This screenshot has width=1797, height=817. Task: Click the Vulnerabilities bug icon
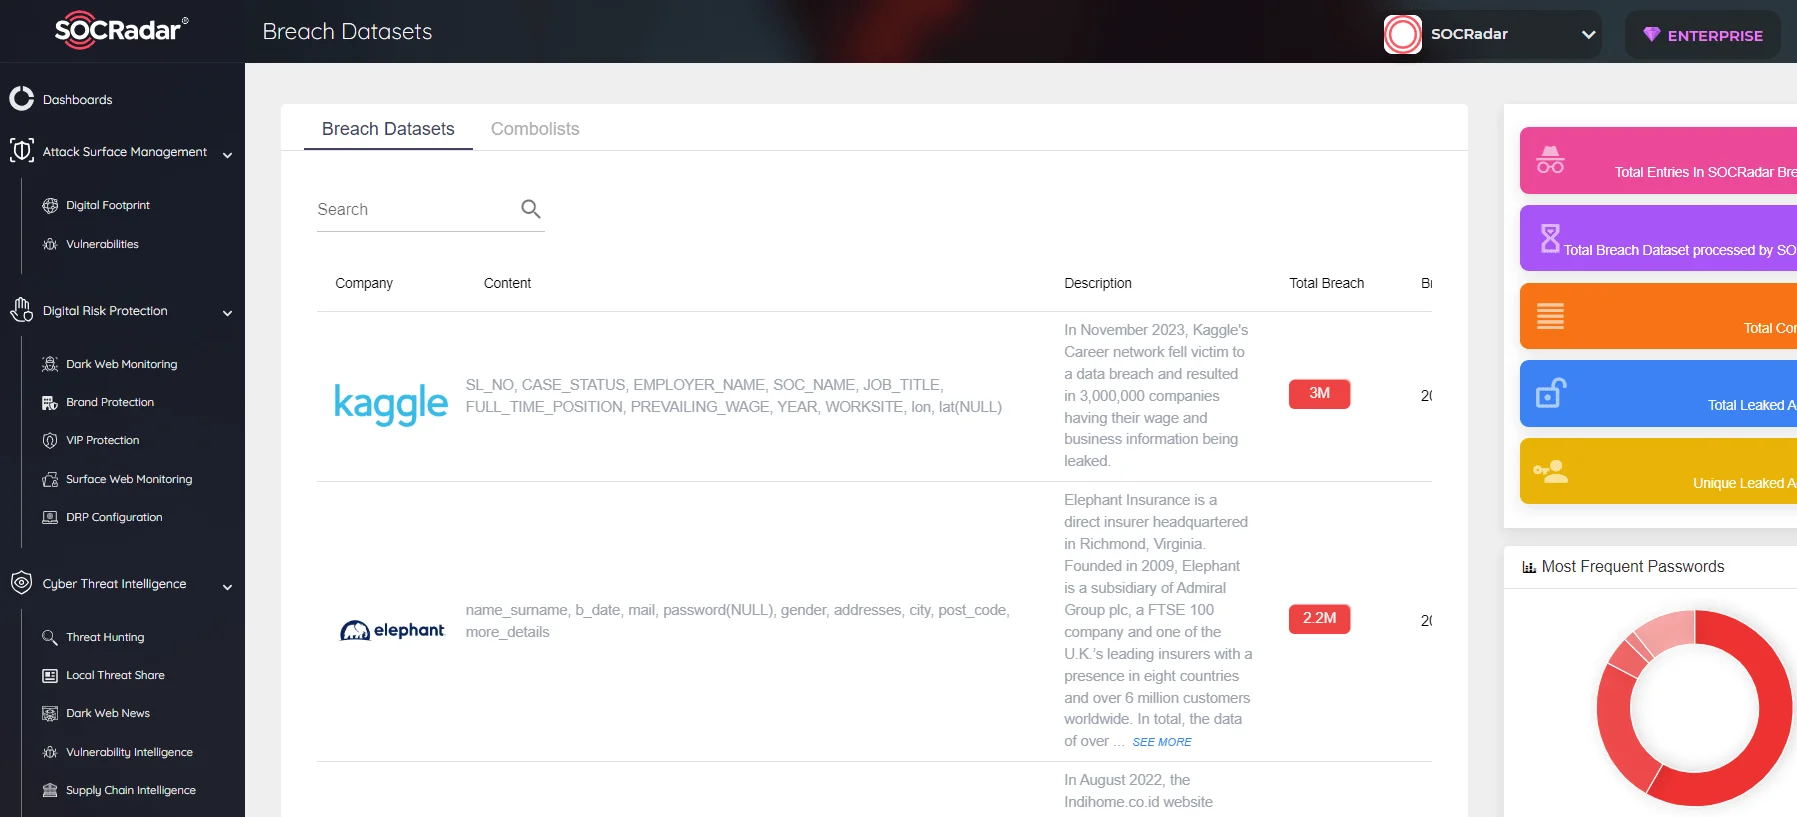[50, 244]
